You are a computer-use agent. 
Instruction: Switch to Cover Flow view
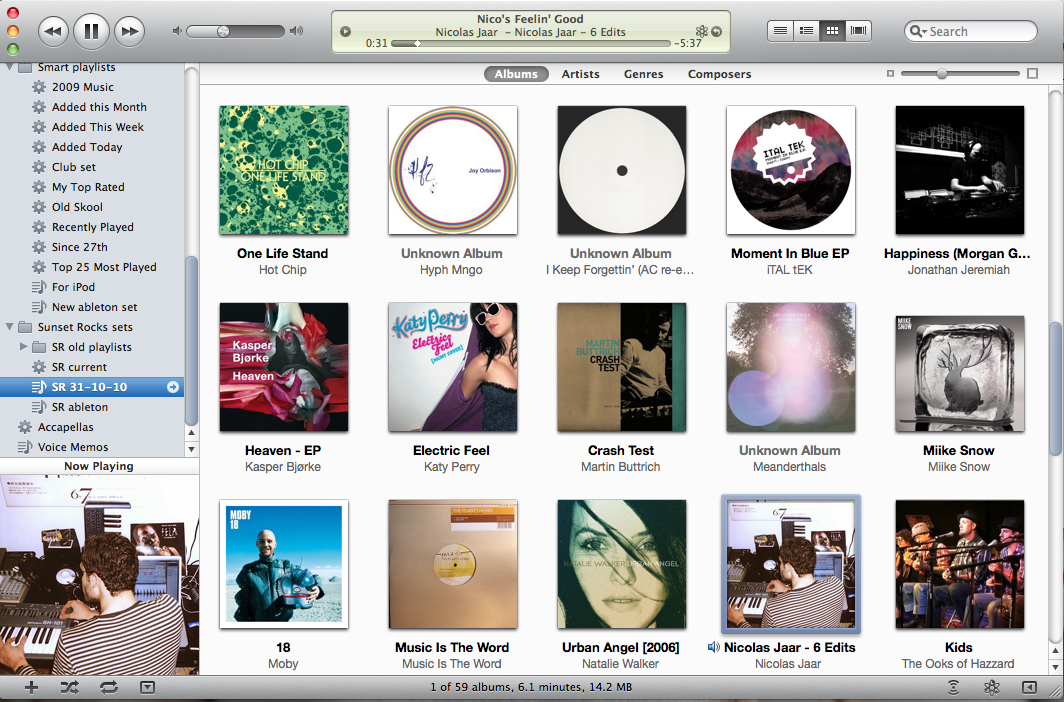(x=858, y=31)
